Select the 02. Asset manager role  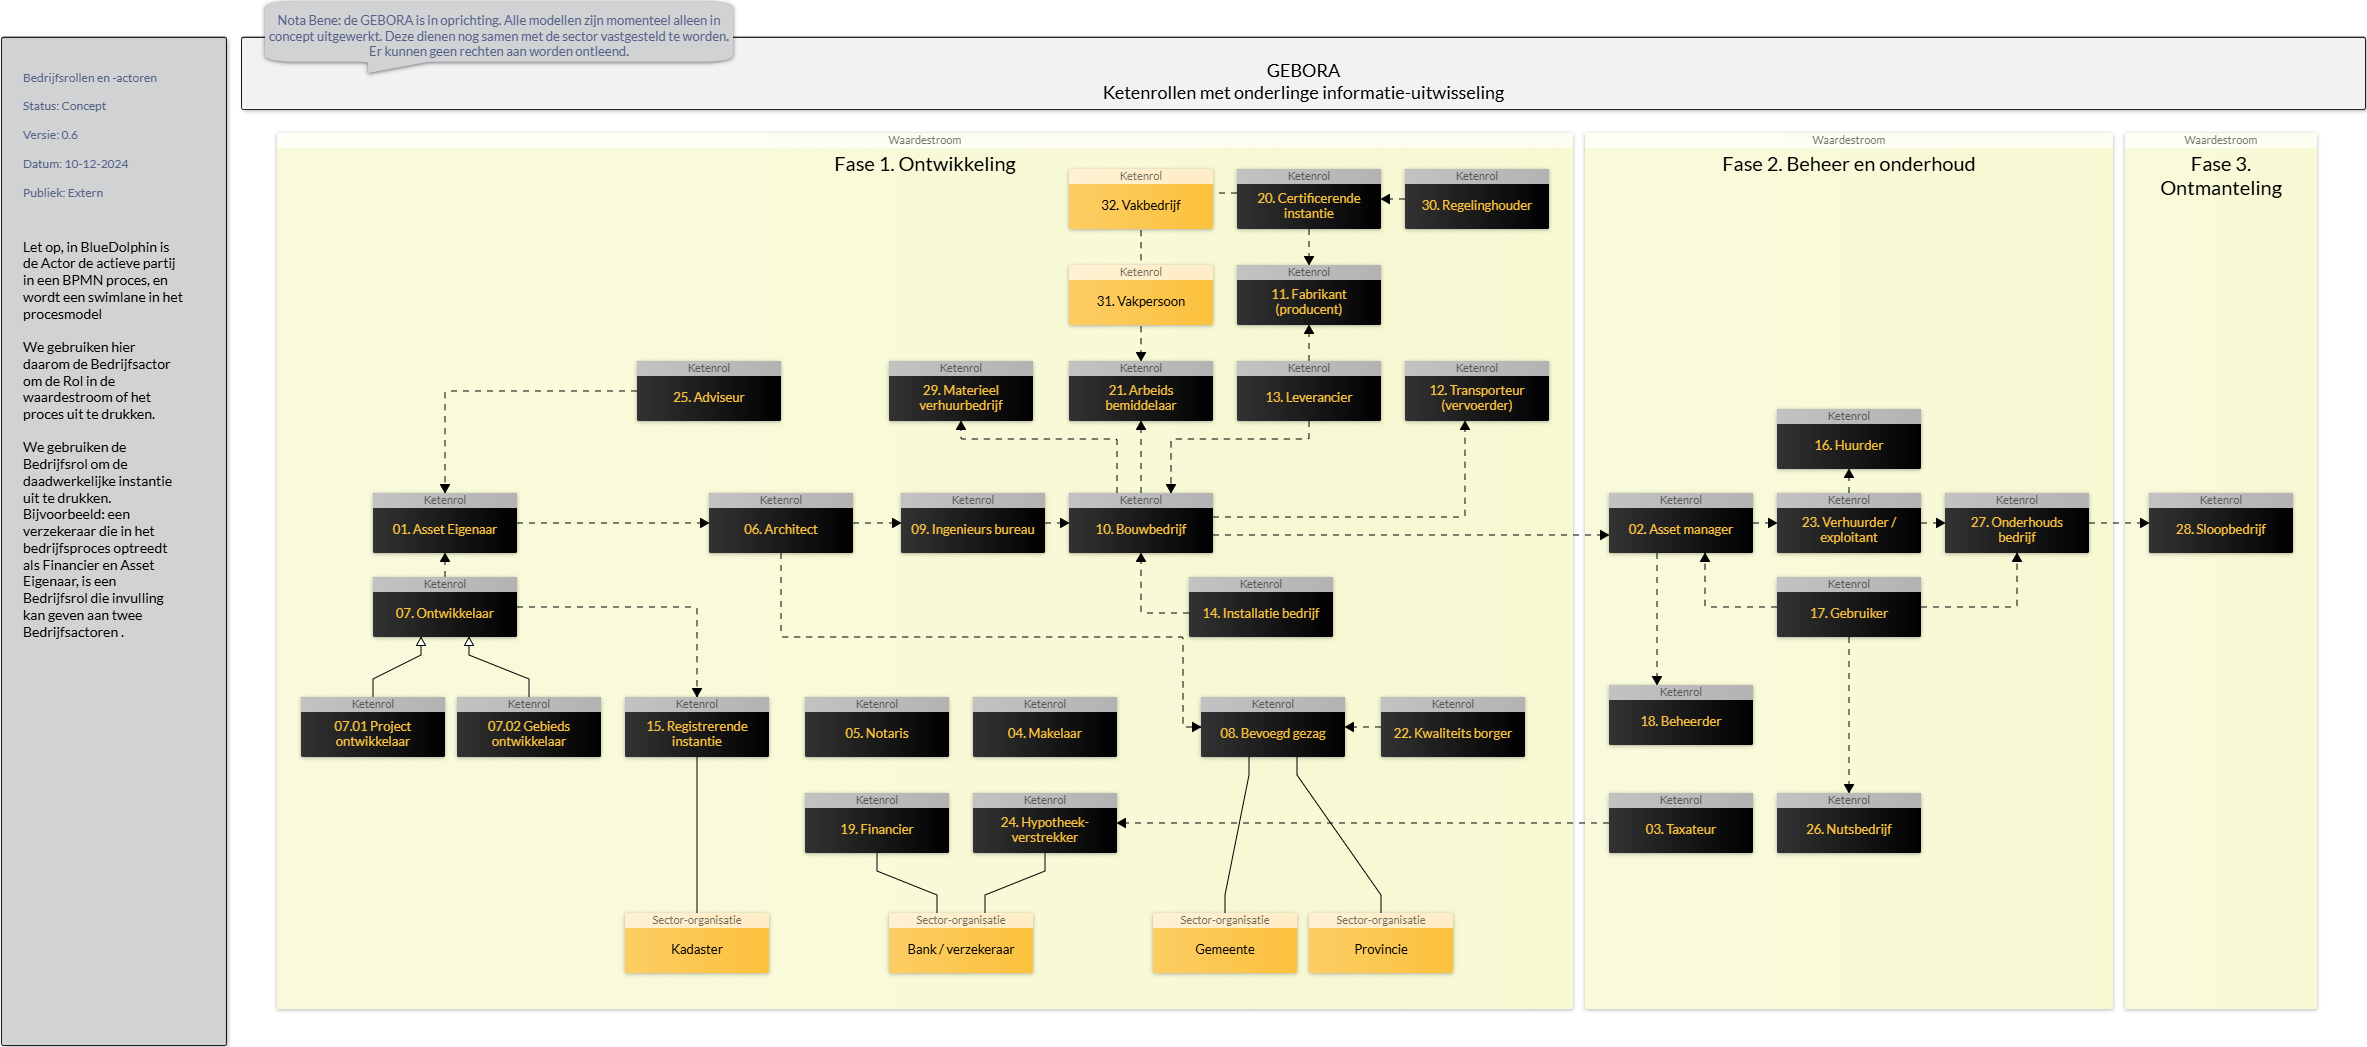pos(1681,523)
